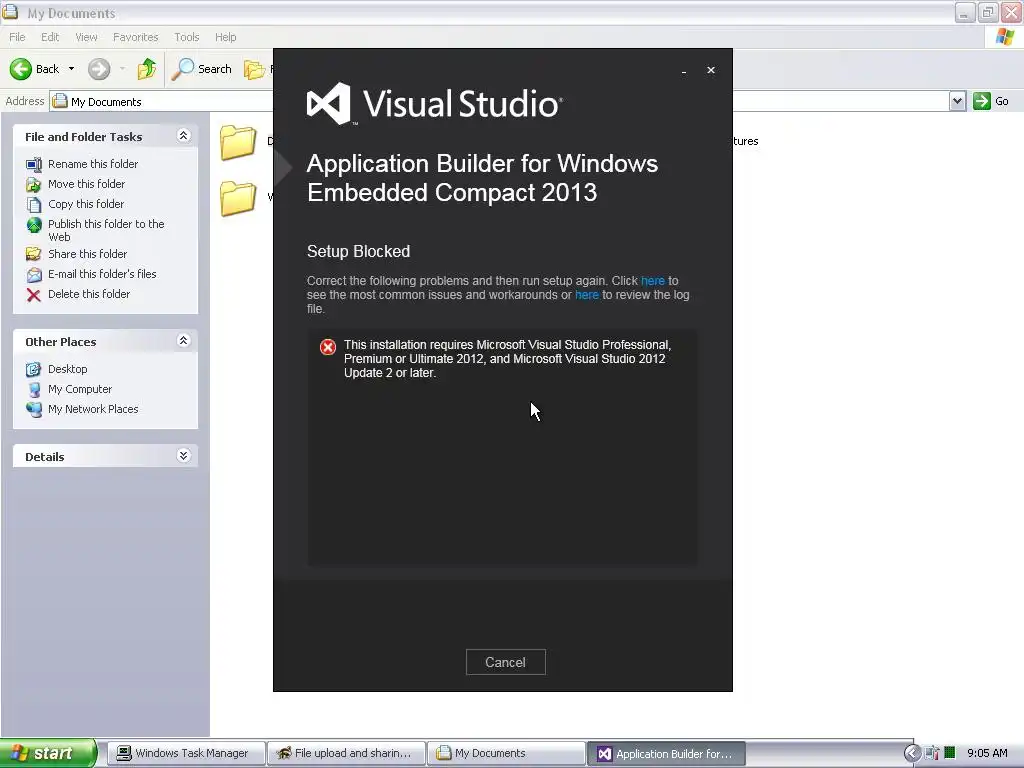Viewport: 1024px width, 768px height.
Task: Minimize the Visual Studio setup dialog
Action: tap(684, 71)
